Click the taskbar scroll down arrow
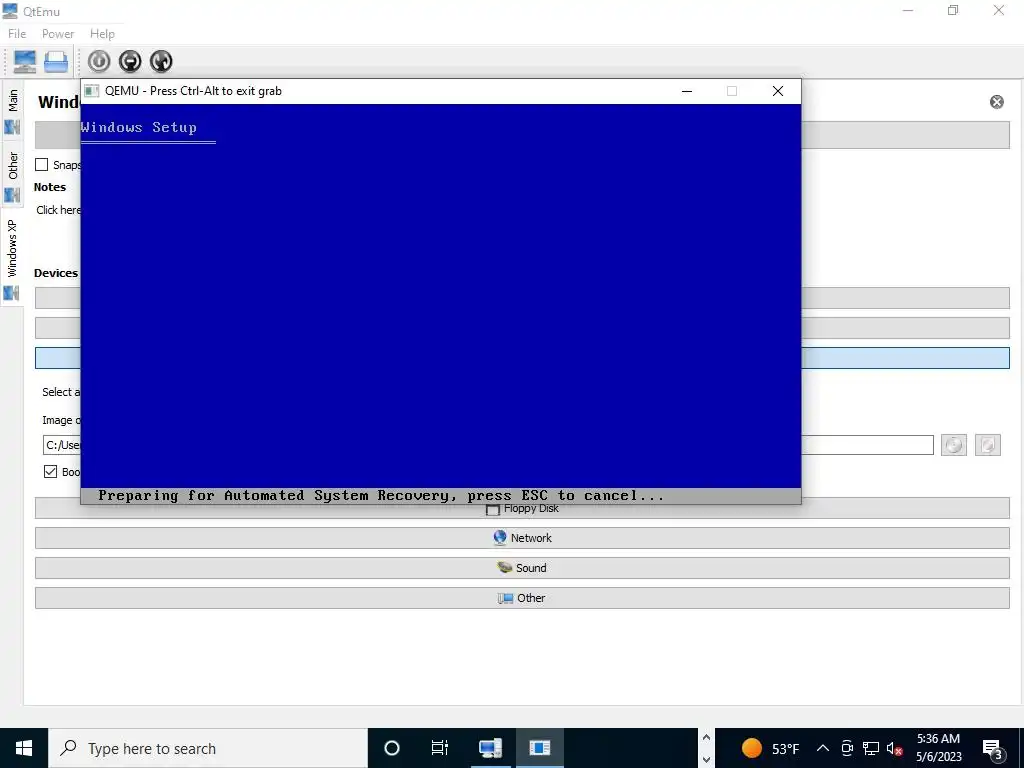This screenshot has height=768, width=1024. 706,760
